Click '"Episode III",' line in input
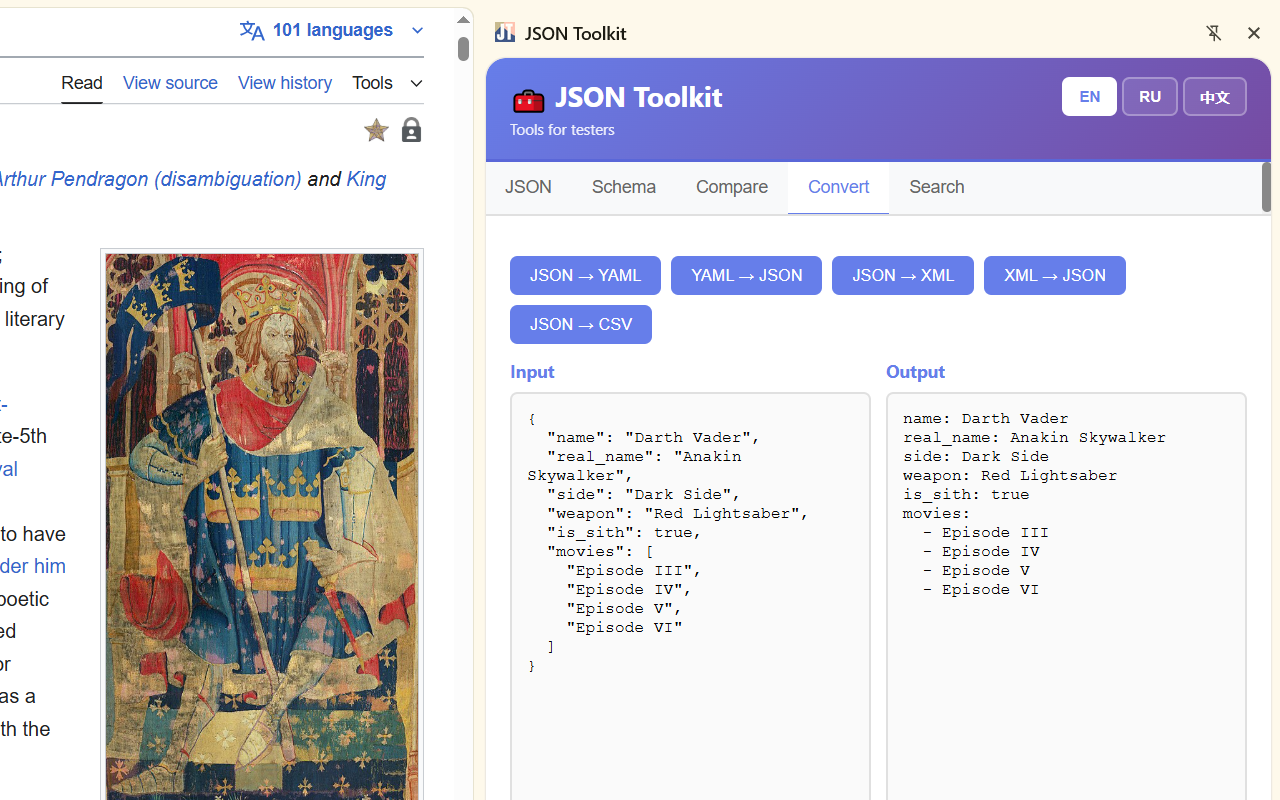 634,571
